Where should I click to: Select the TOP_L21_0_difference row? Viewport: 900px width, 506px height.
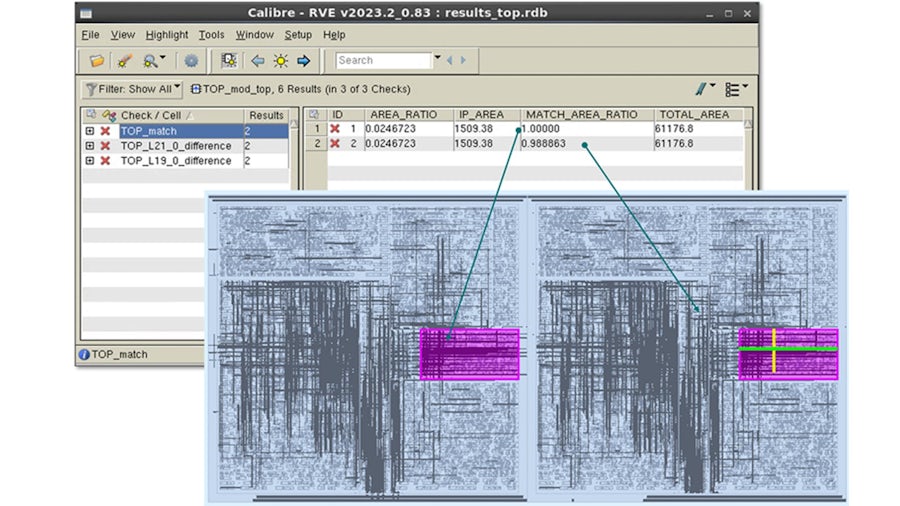coord(185,146)
